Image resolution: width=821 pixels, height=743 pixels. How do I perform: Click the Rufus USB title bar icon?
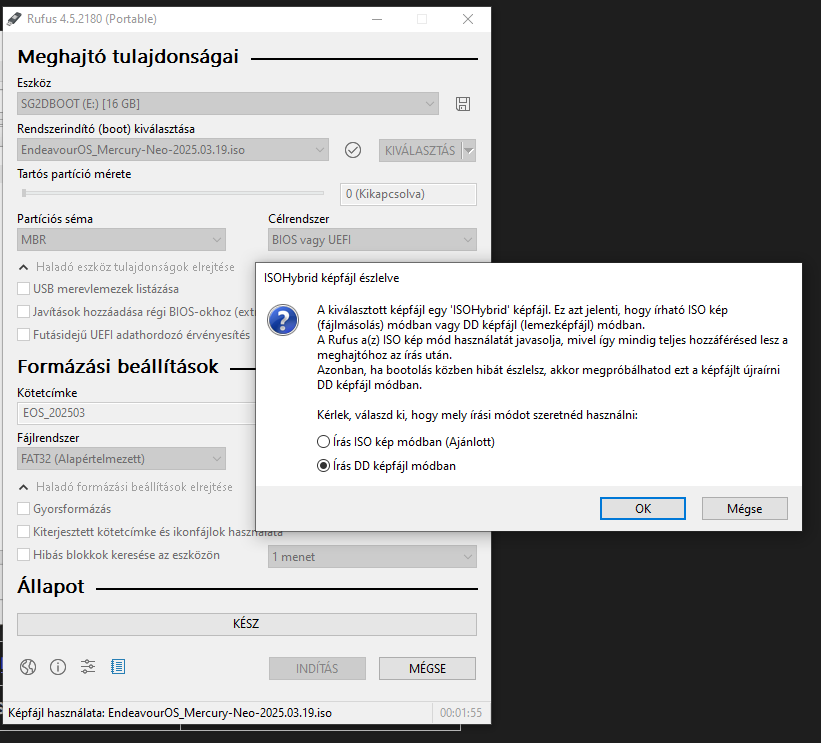pyautogui.click(x=14, y=19)
